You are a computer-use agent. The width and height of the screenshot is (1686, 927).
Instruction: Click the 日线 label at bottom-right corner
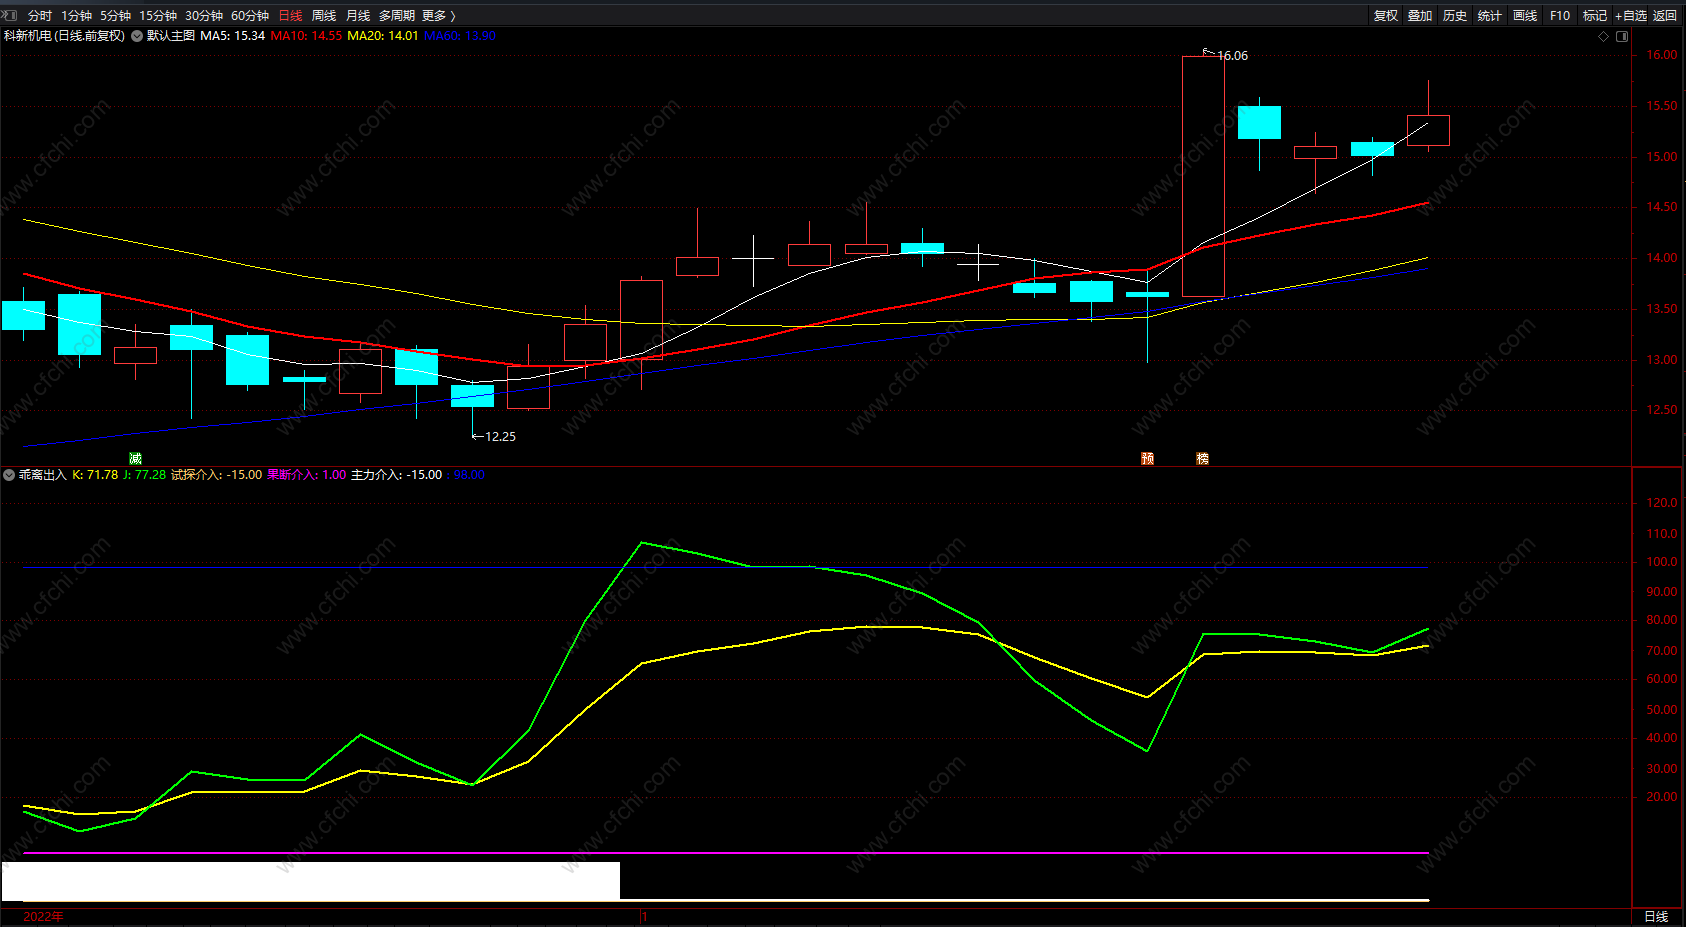[x=1657, y=917]
